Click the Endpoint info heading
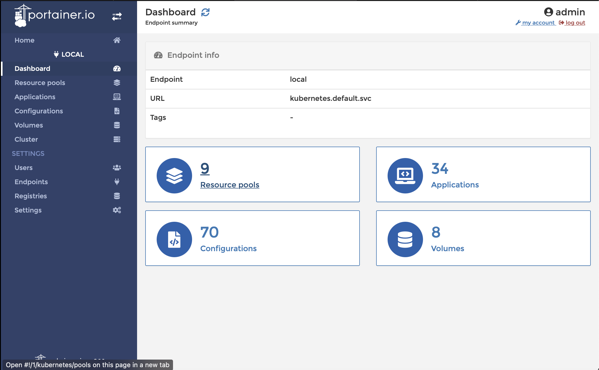599x370 pixels. pos(193,55)
